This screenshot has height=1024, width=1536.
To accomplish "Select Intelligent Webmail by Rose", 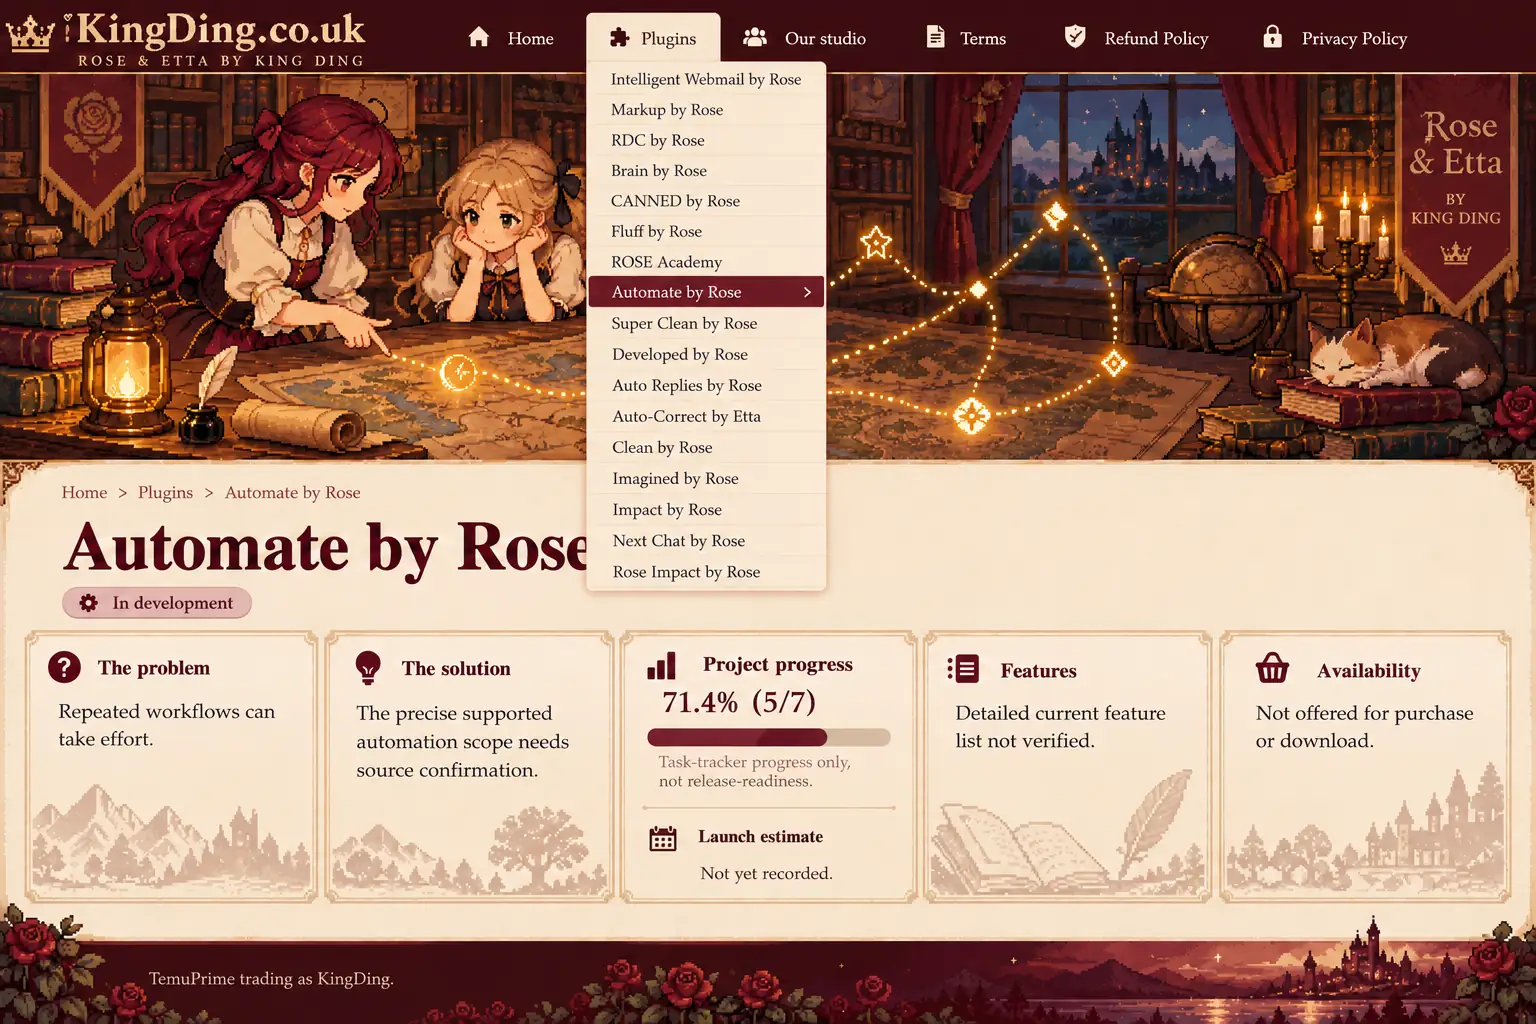I will click(x=706, y=79).
